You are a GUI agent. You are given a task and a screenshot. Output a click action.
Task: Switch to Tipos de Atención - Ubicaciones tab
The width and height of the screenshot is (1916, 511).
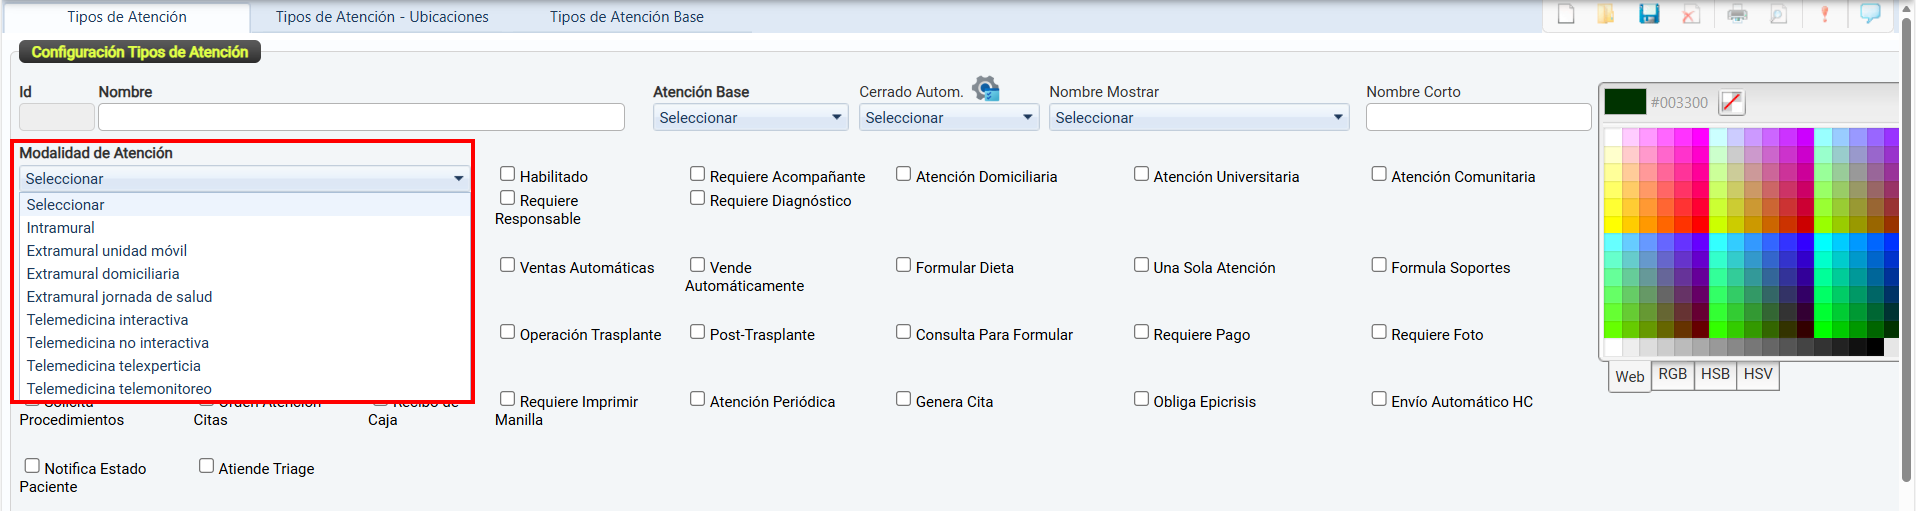[382, 17]
